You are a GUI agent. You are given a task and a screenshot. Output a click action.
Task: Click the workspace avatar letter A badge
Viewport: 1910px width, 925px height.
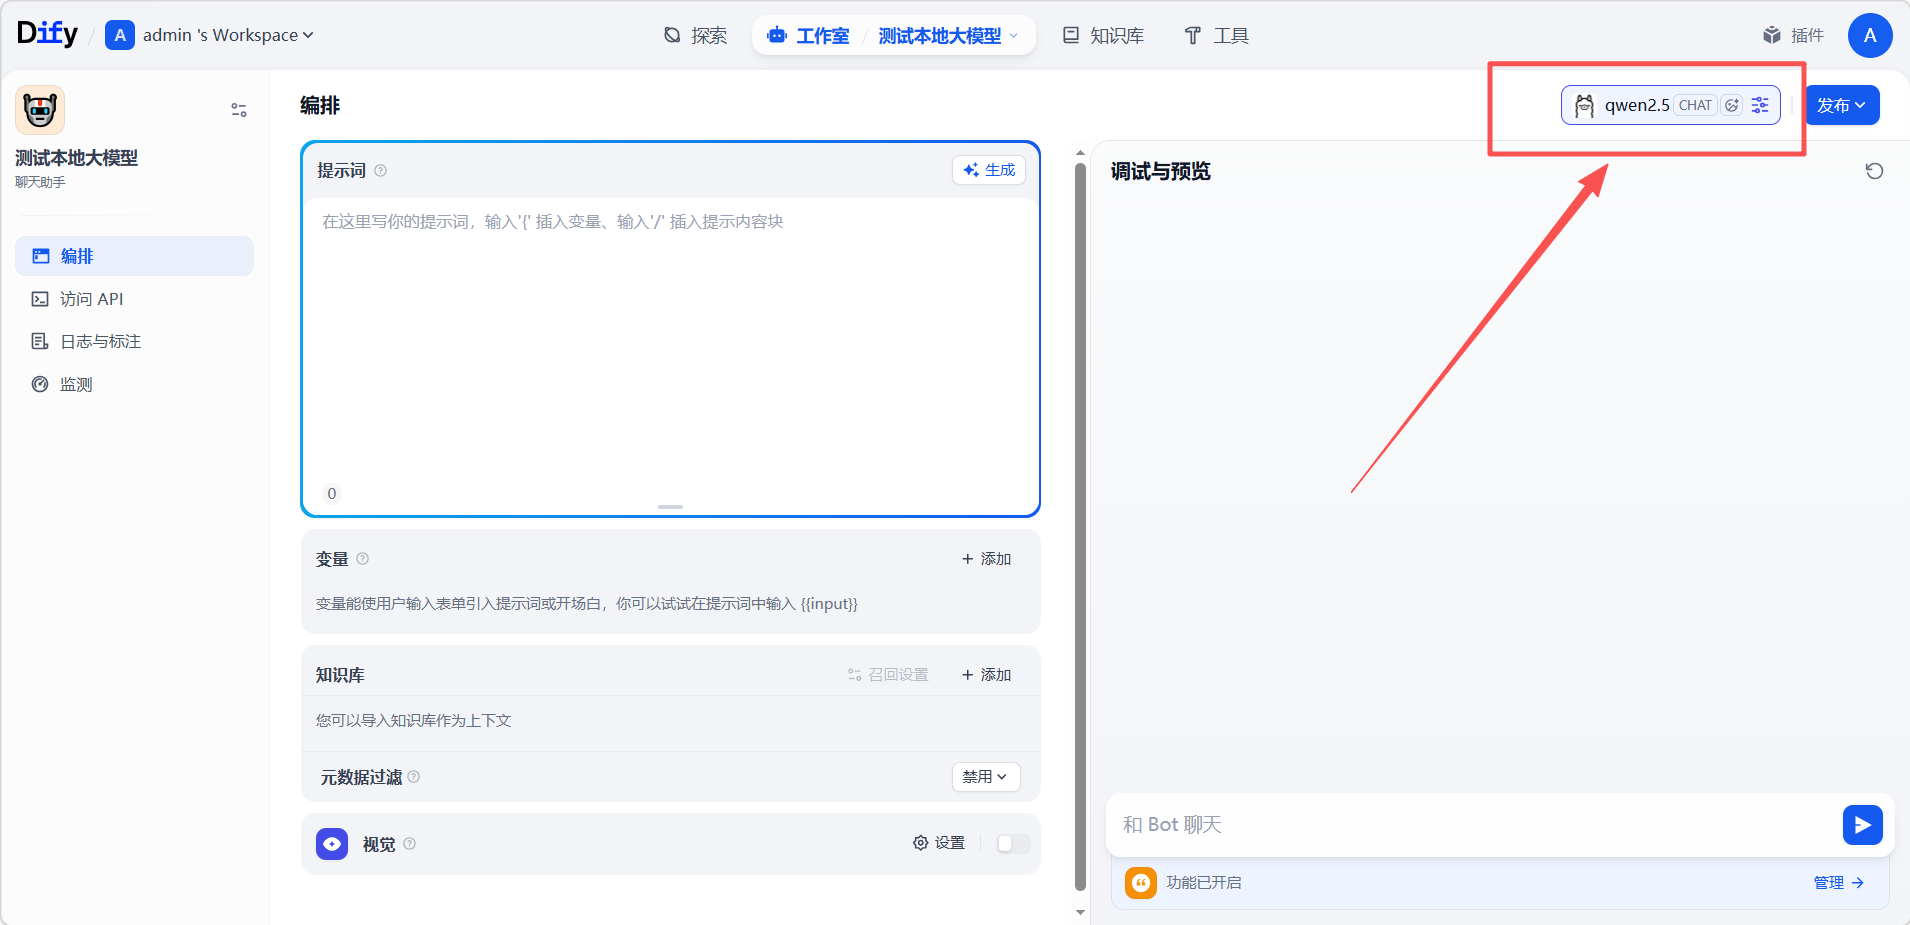[x=120, y=35]
